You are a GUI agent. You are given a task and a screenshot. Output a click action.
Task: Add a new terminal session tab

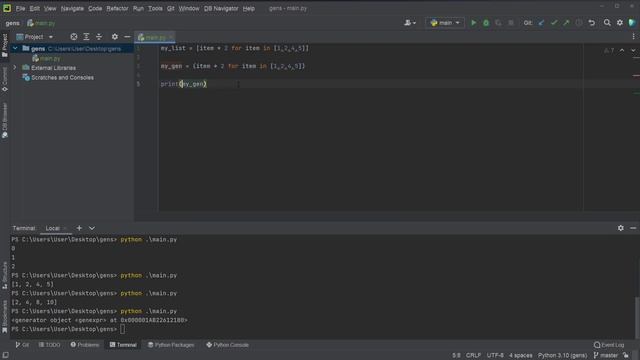click(x=79, y=228)
